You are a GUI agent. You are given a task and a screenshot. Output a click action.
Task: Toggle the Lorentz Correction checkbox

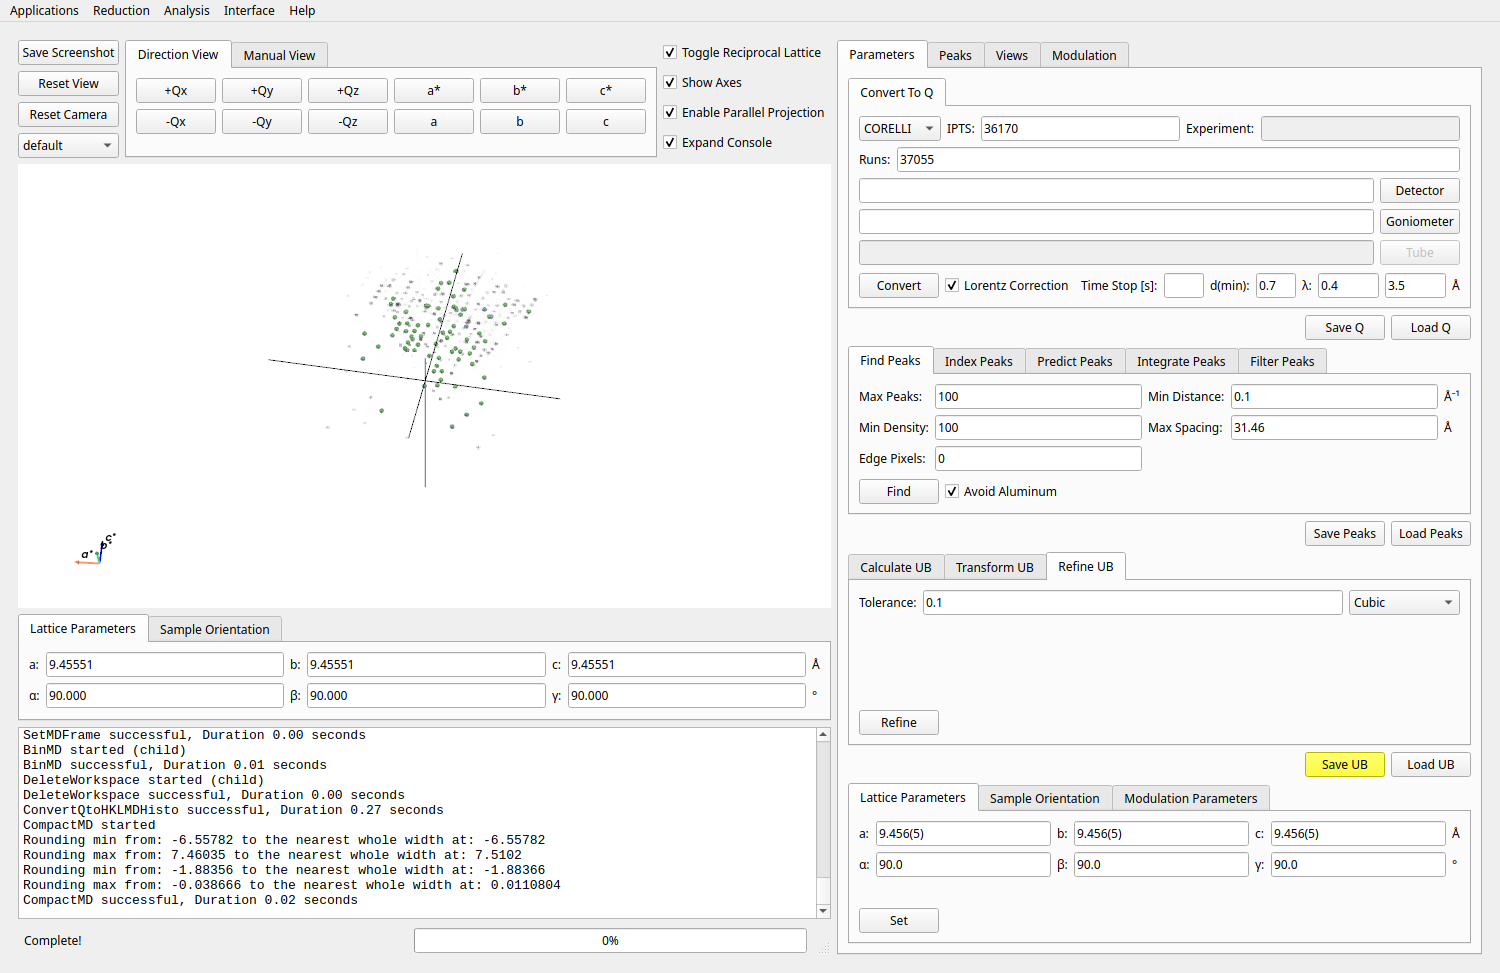pyautogui.click(x=952, y=285)
